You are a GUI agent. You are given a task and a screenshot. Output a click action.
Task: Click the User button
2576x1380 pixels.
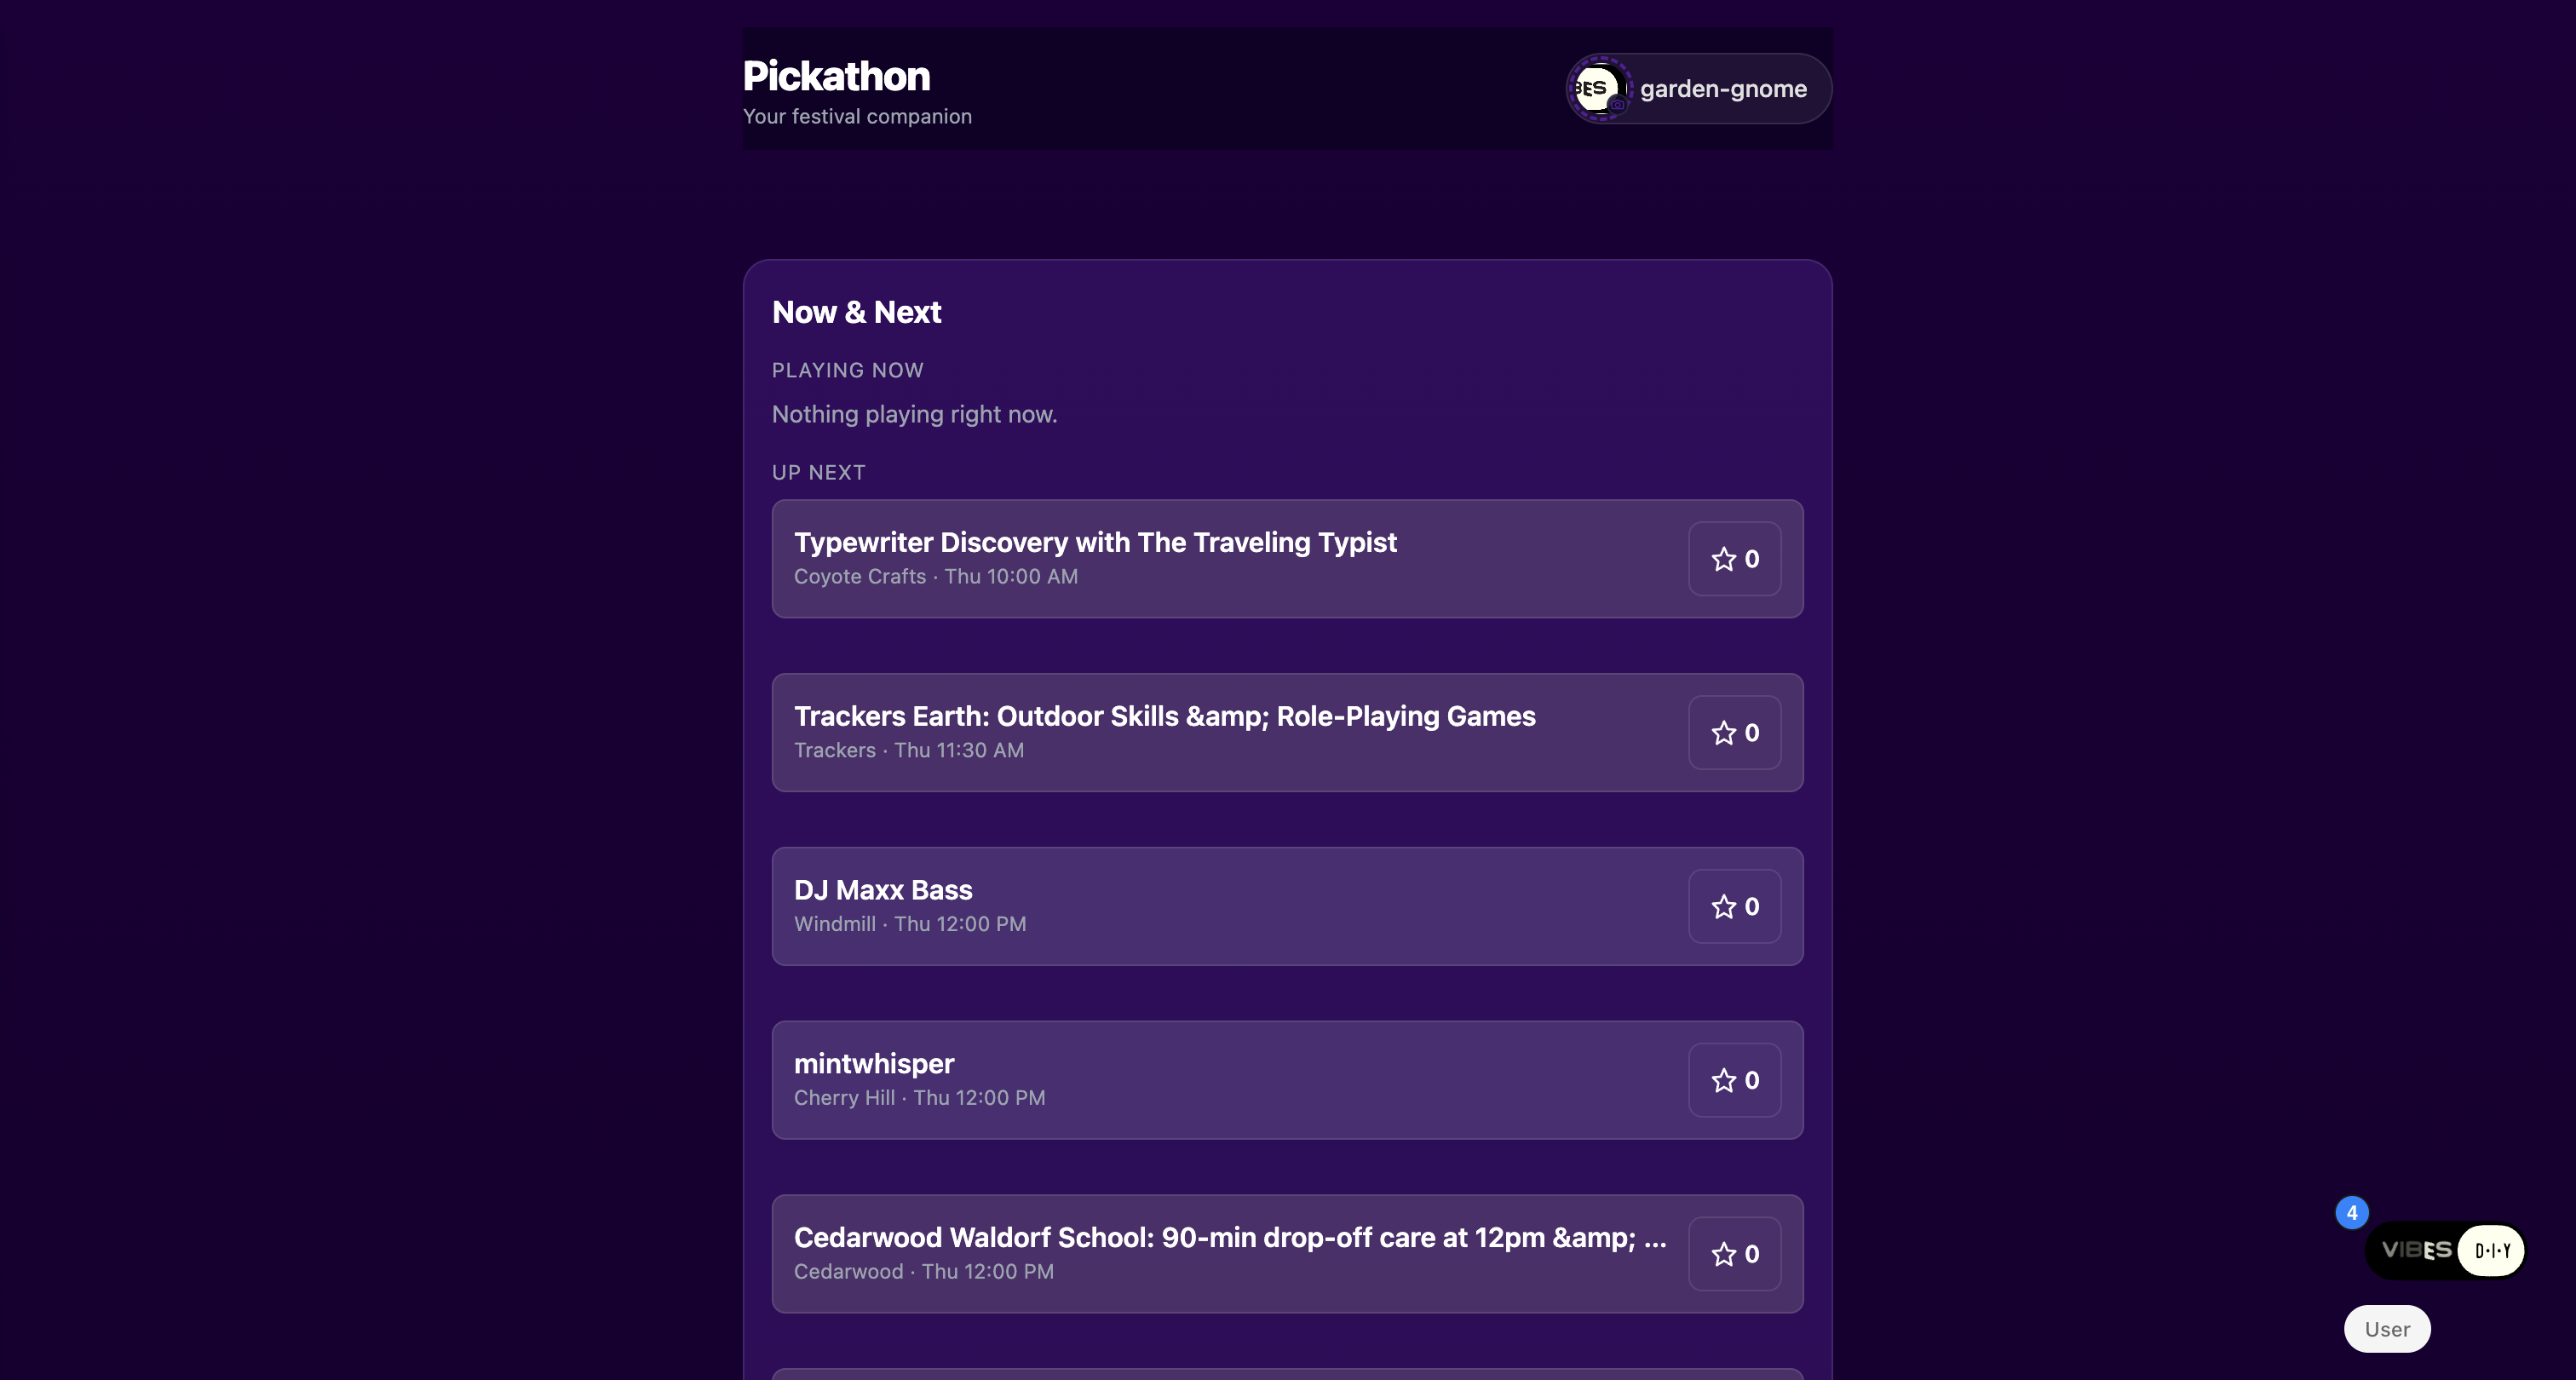coord(2387,1329)
